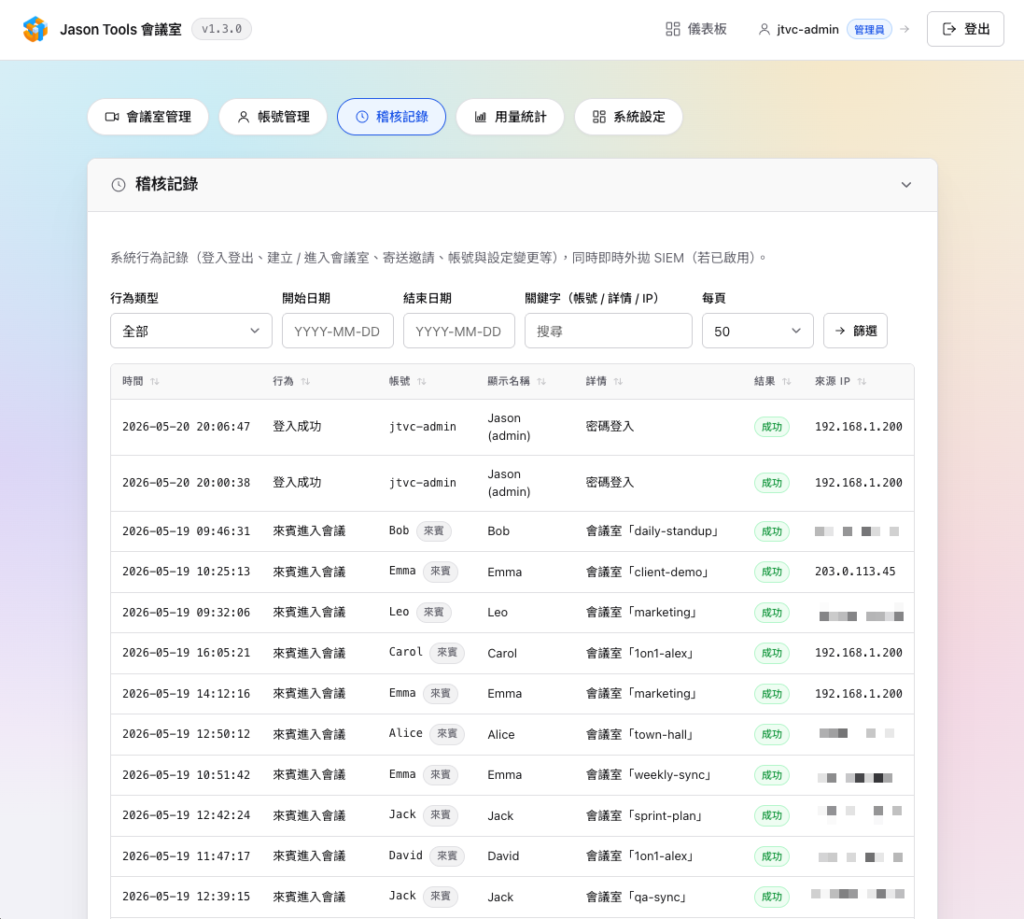Screen dimensions: 1024x919
Task: Sort by 顯示名稱 column sort icon
Action: [541, 381]
